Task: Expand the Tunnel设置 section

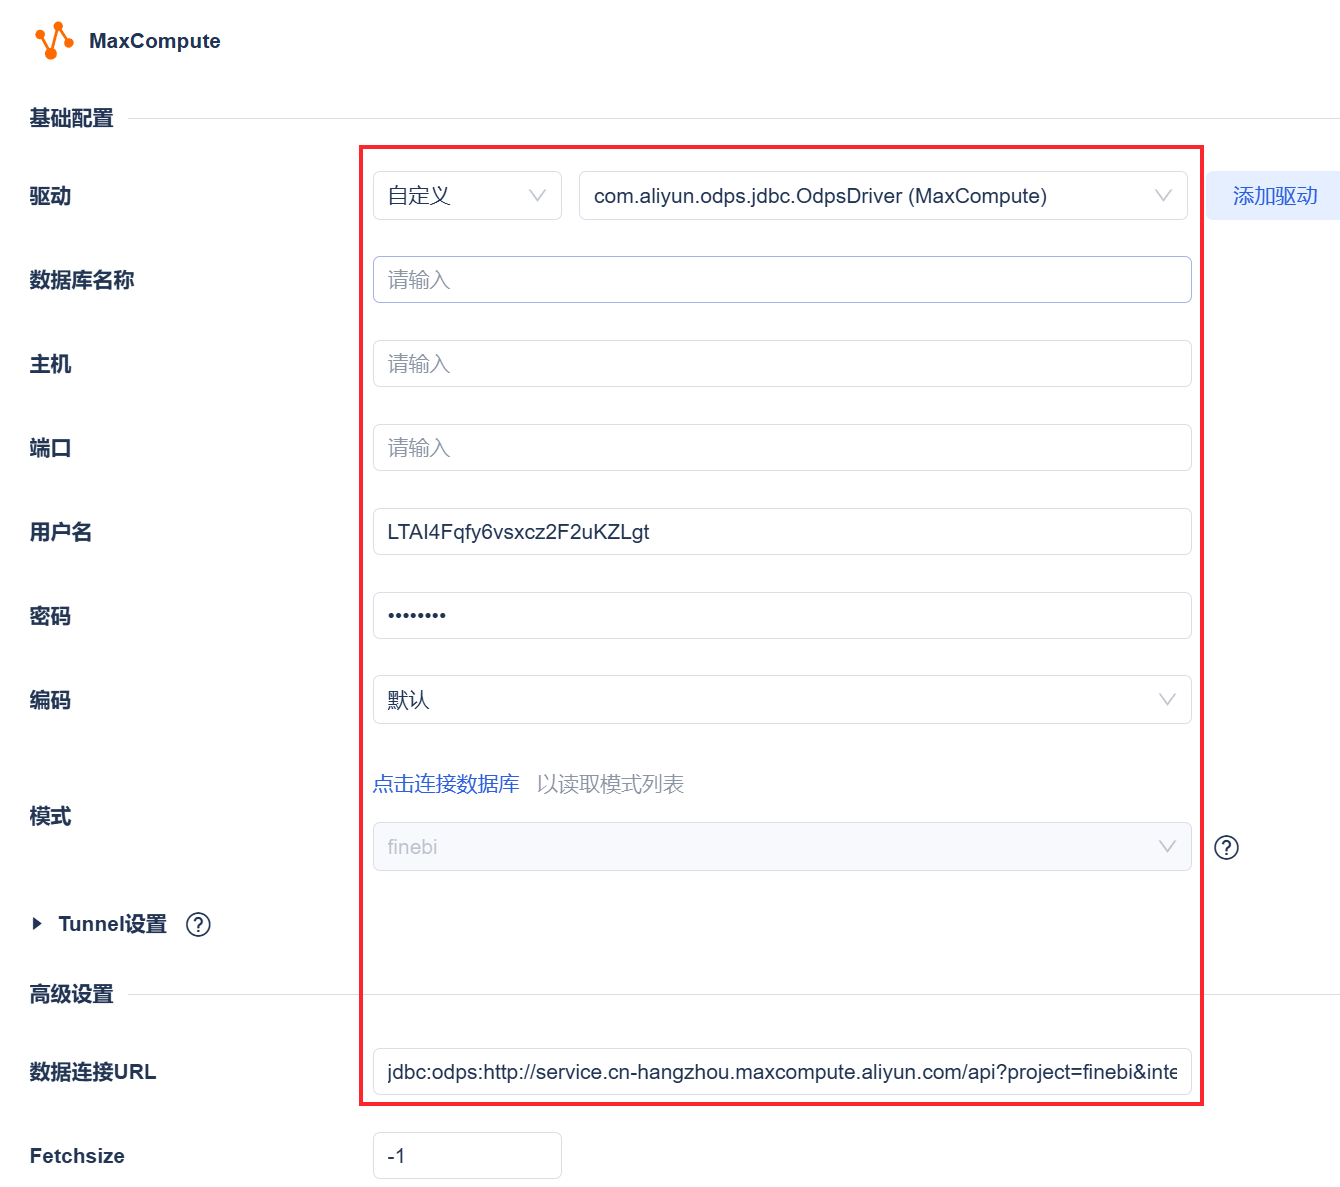Action: [110, 924]
